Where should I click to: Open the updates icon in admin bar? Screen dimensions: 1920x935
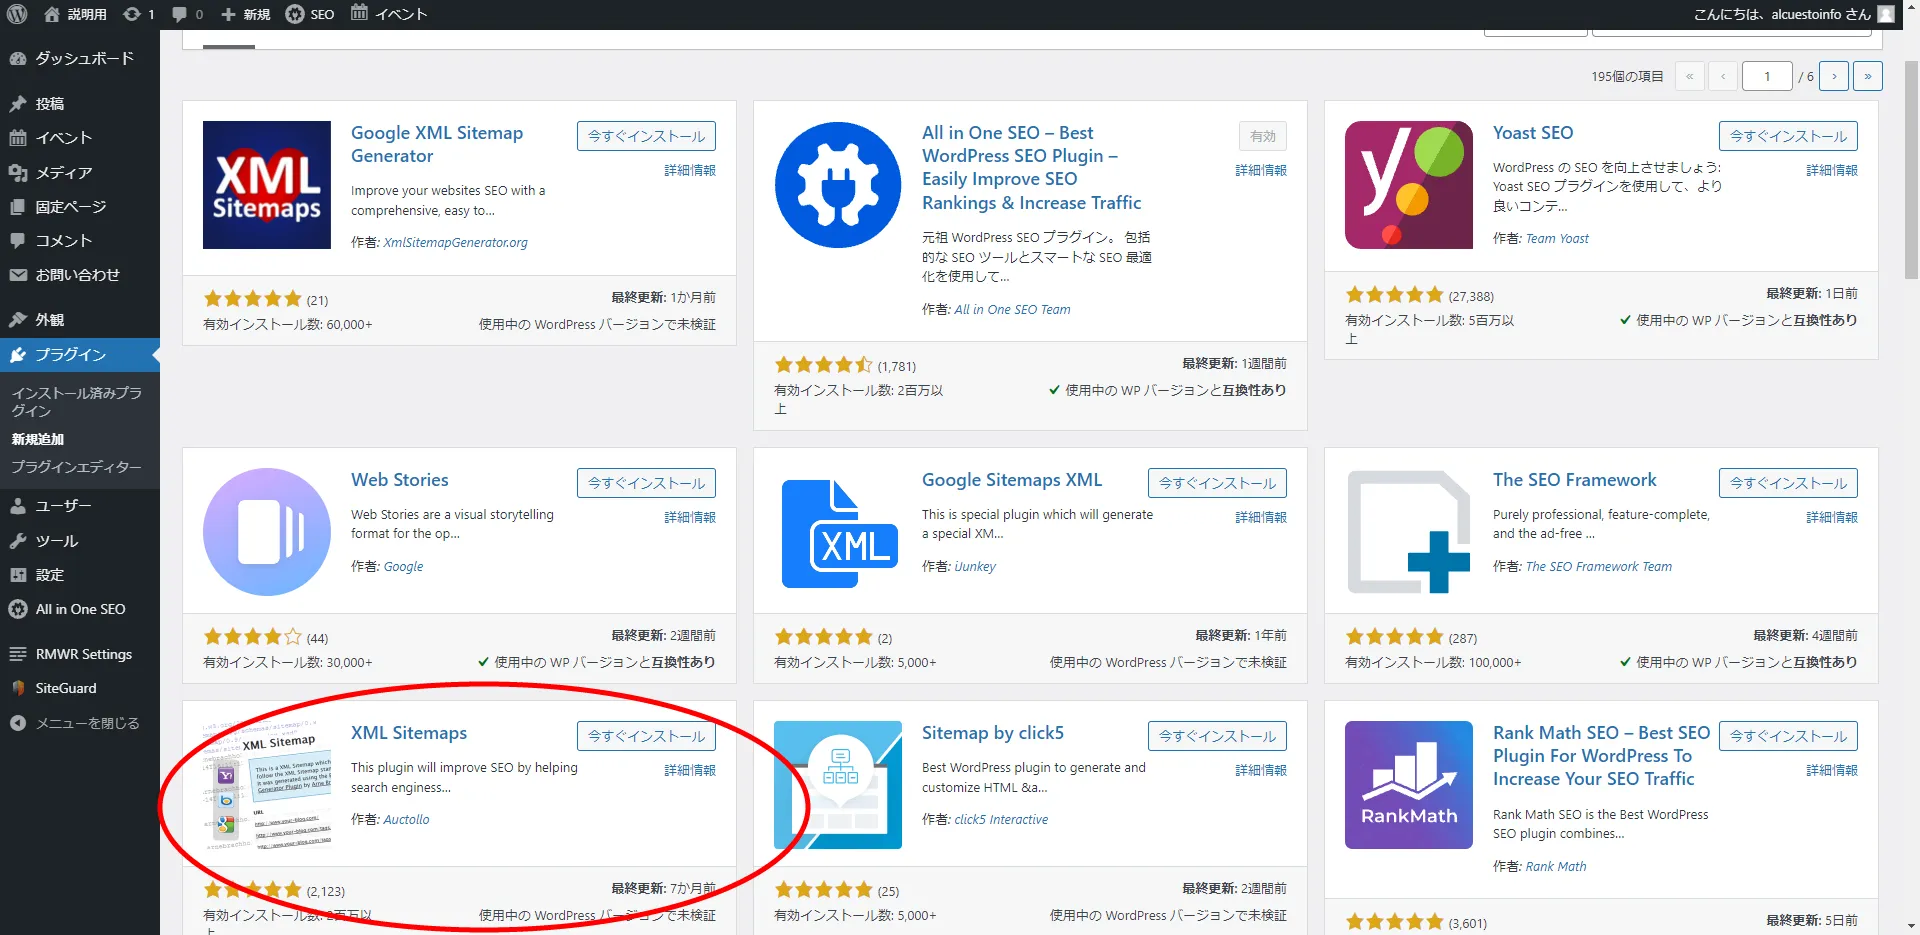tap(131, 14)
